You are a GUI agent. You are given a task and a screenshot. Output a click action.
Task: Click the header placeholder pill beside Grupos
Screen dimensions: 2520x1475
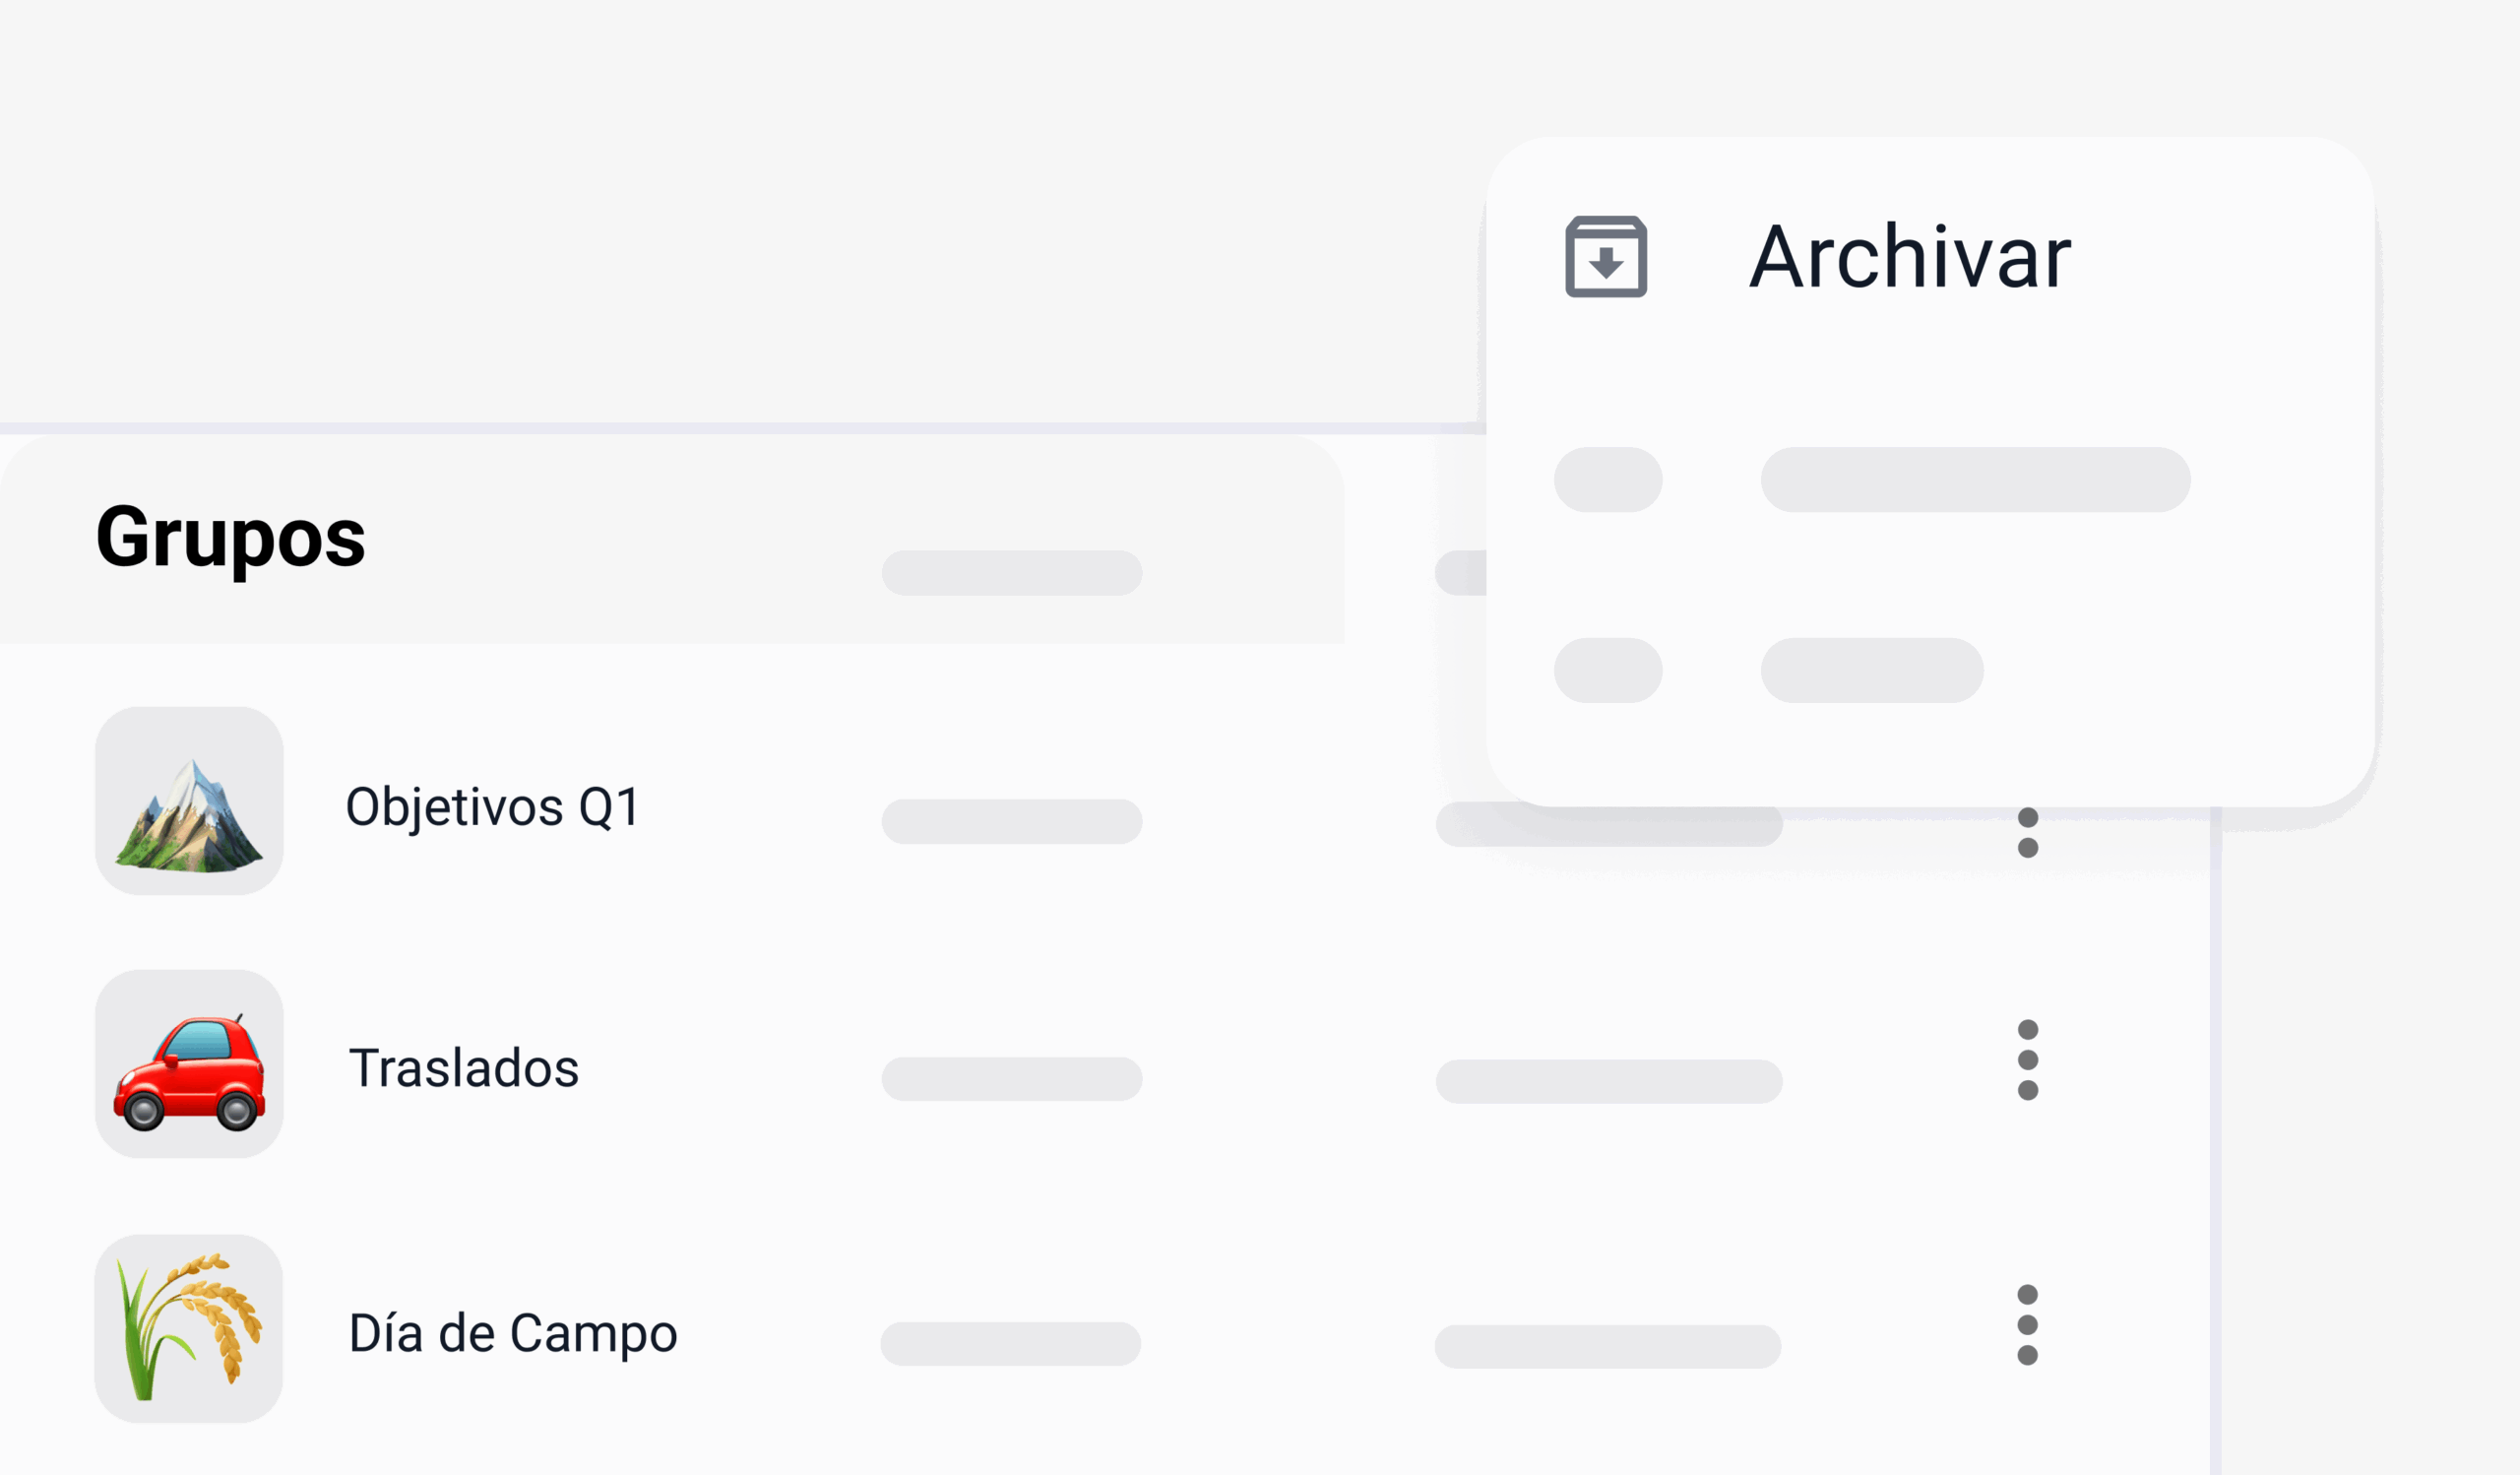point(1012,573)
